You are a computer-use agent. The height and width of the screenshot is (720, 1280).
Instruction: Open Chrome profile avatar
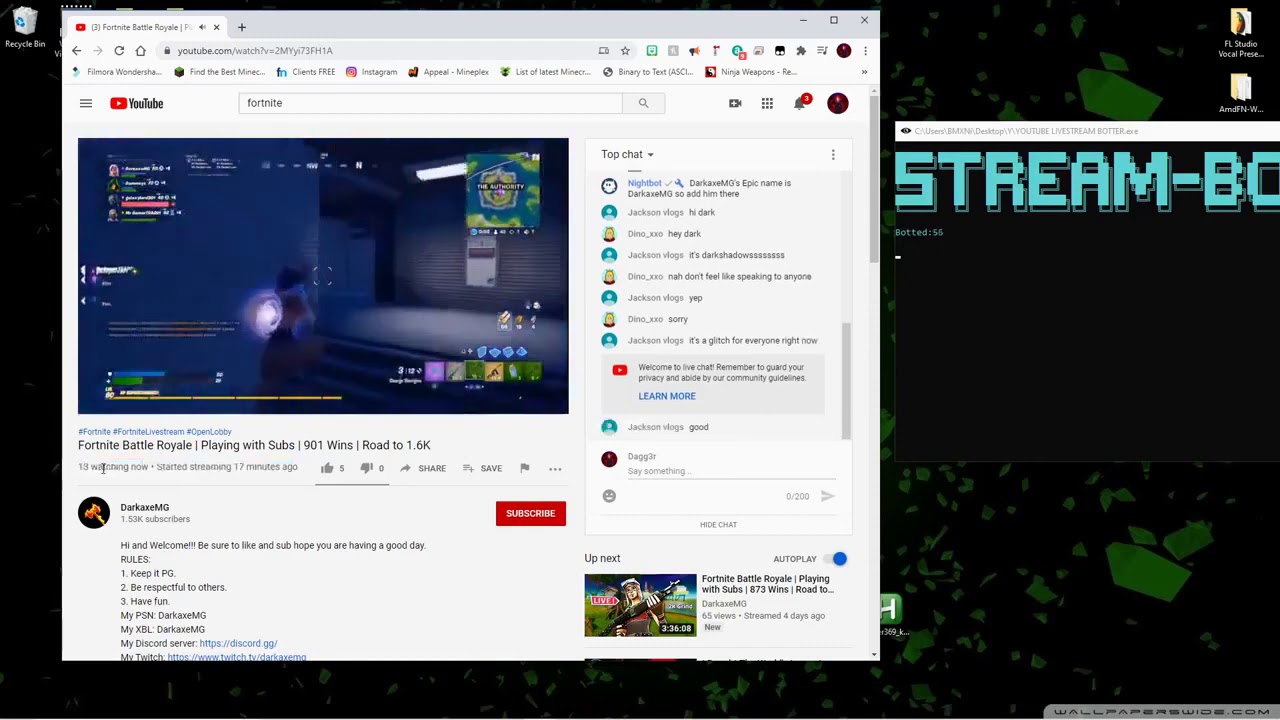[x=844, y=50]
